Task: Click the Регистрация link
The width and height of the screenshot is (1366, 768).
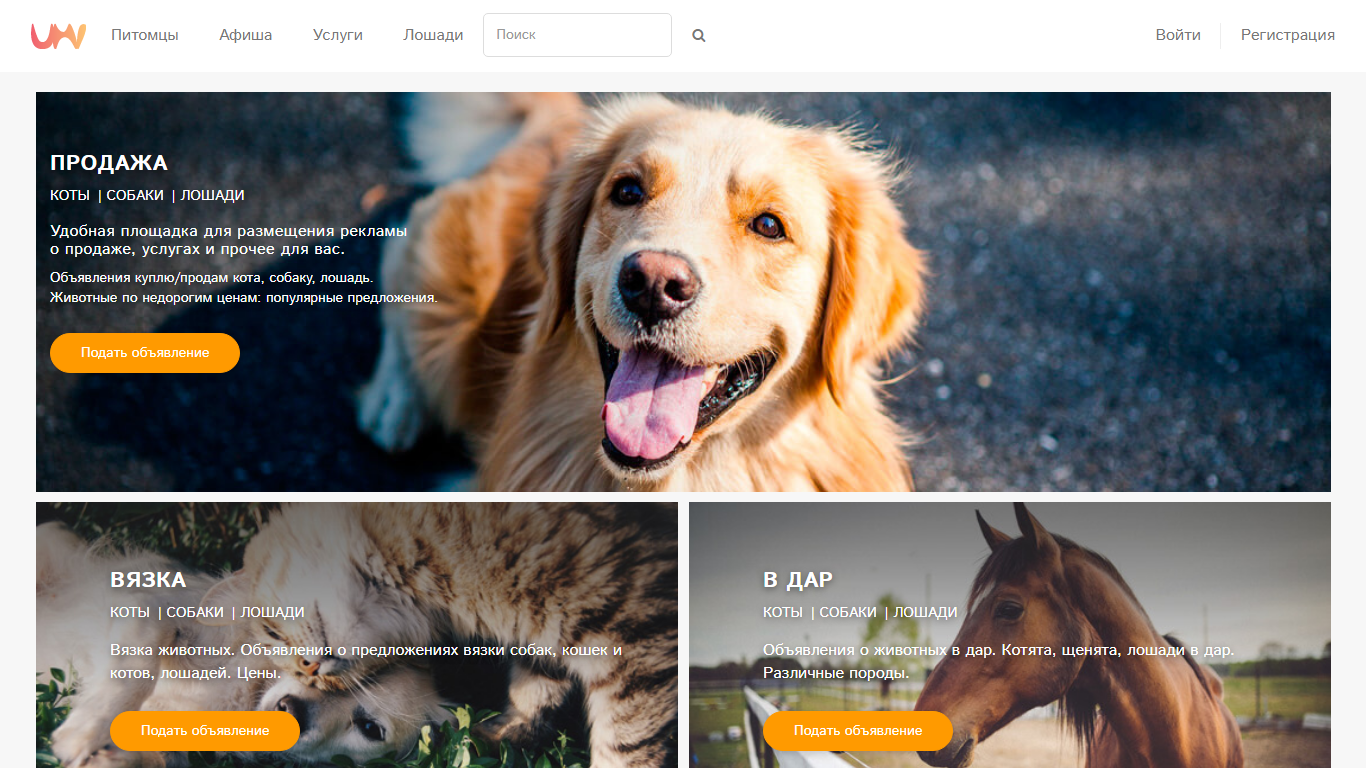Action: [x=1288, y=35]
